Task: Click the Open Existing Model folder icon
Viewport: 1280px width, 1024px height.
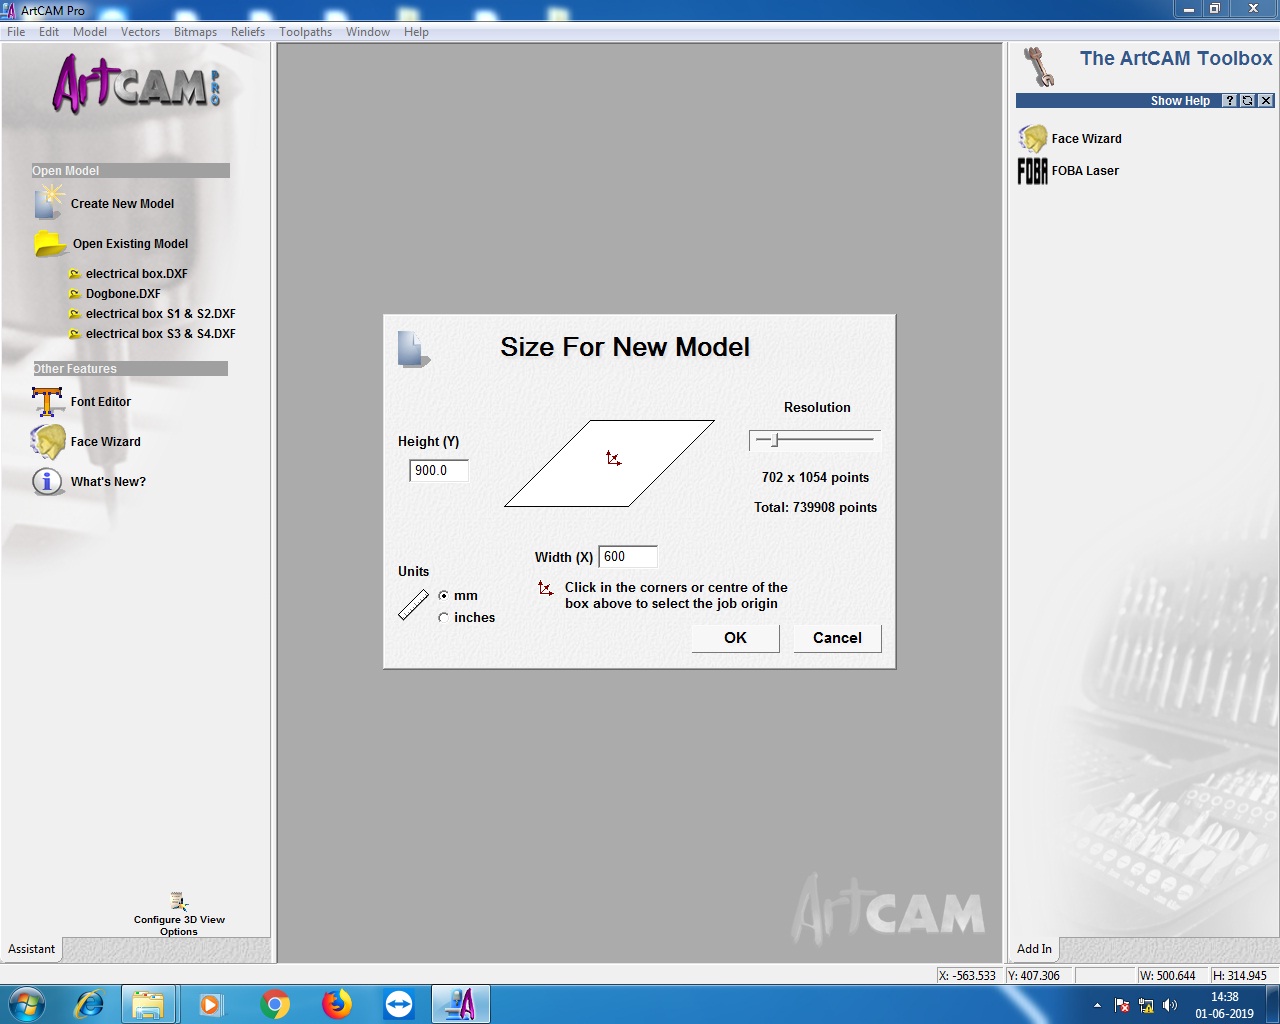Action: (x=50, y=243)
